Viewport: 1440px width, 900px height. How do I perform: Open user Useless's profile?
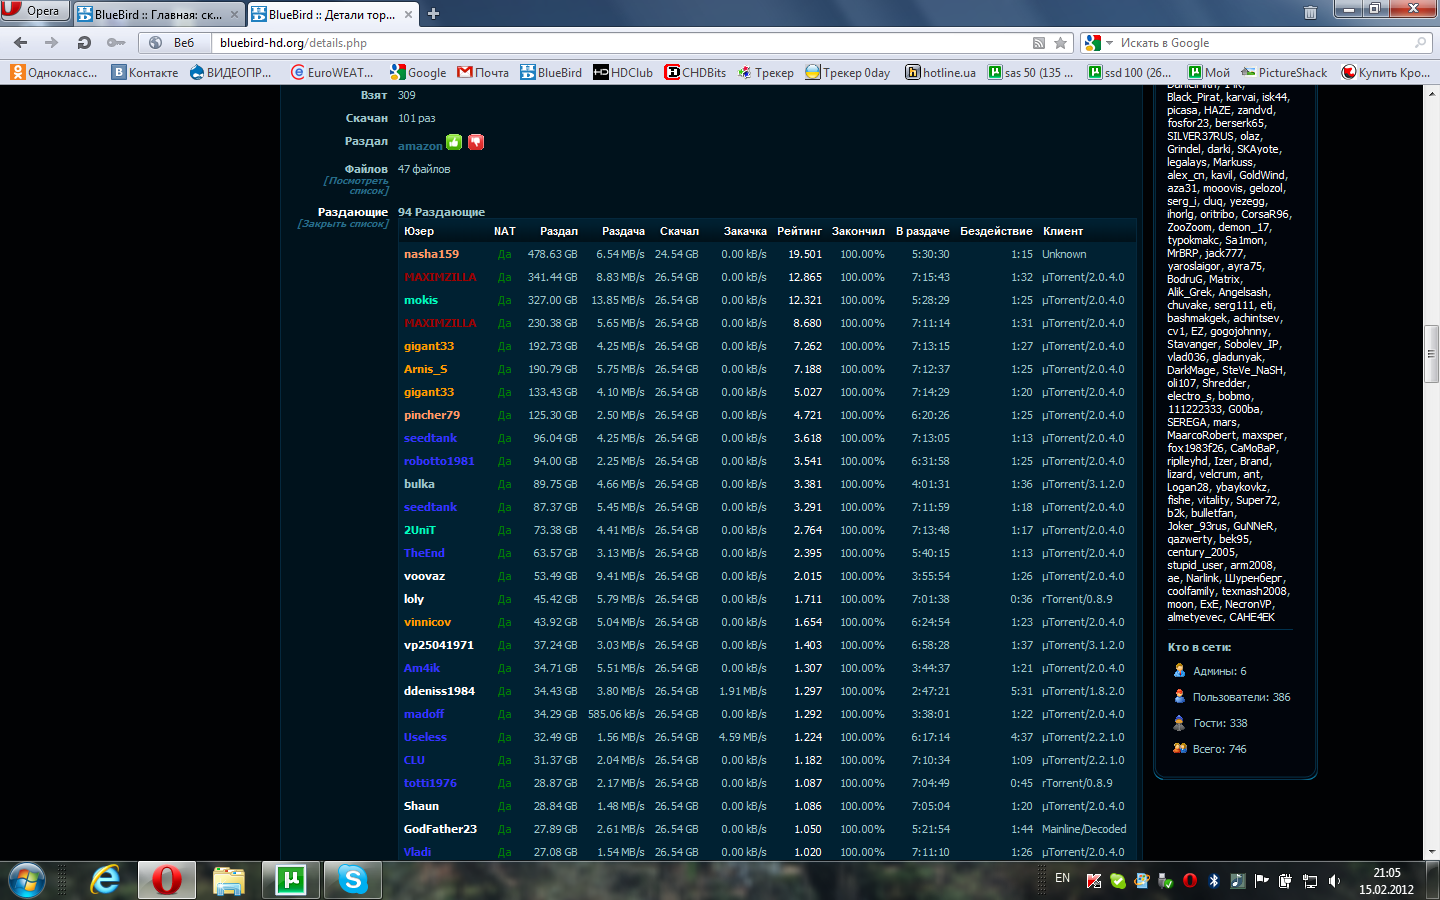(425, 737)
